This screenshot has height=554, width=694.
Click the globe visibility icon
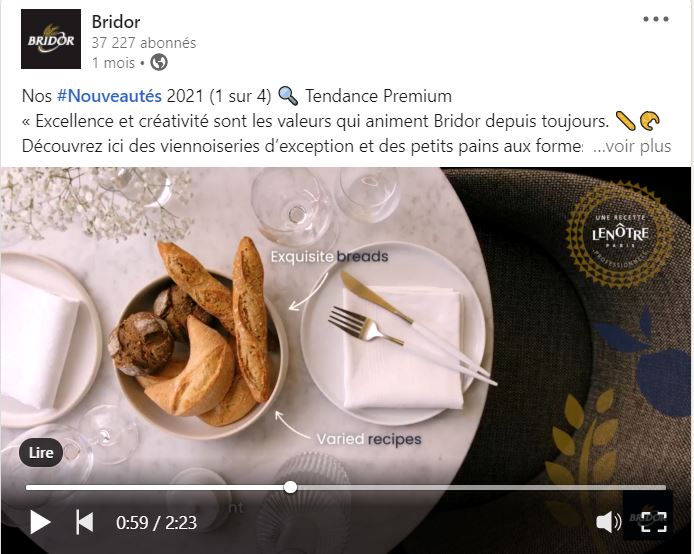point(159,62)
